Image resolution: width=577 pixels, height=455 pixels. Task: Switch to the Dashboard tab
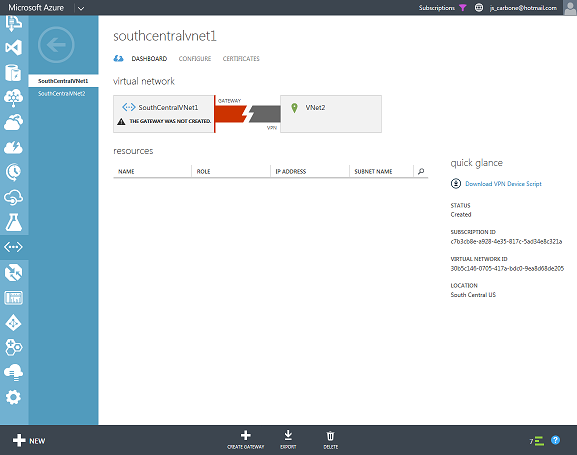point(149,59)
